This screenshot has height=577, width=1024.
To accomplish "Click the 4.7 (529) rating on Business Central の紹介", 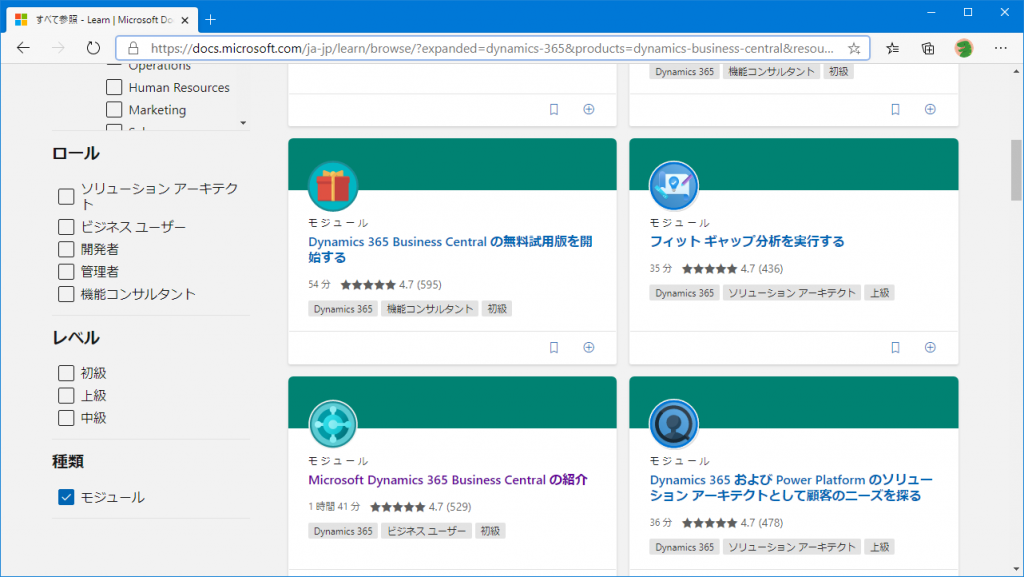I will coord(421,507).
